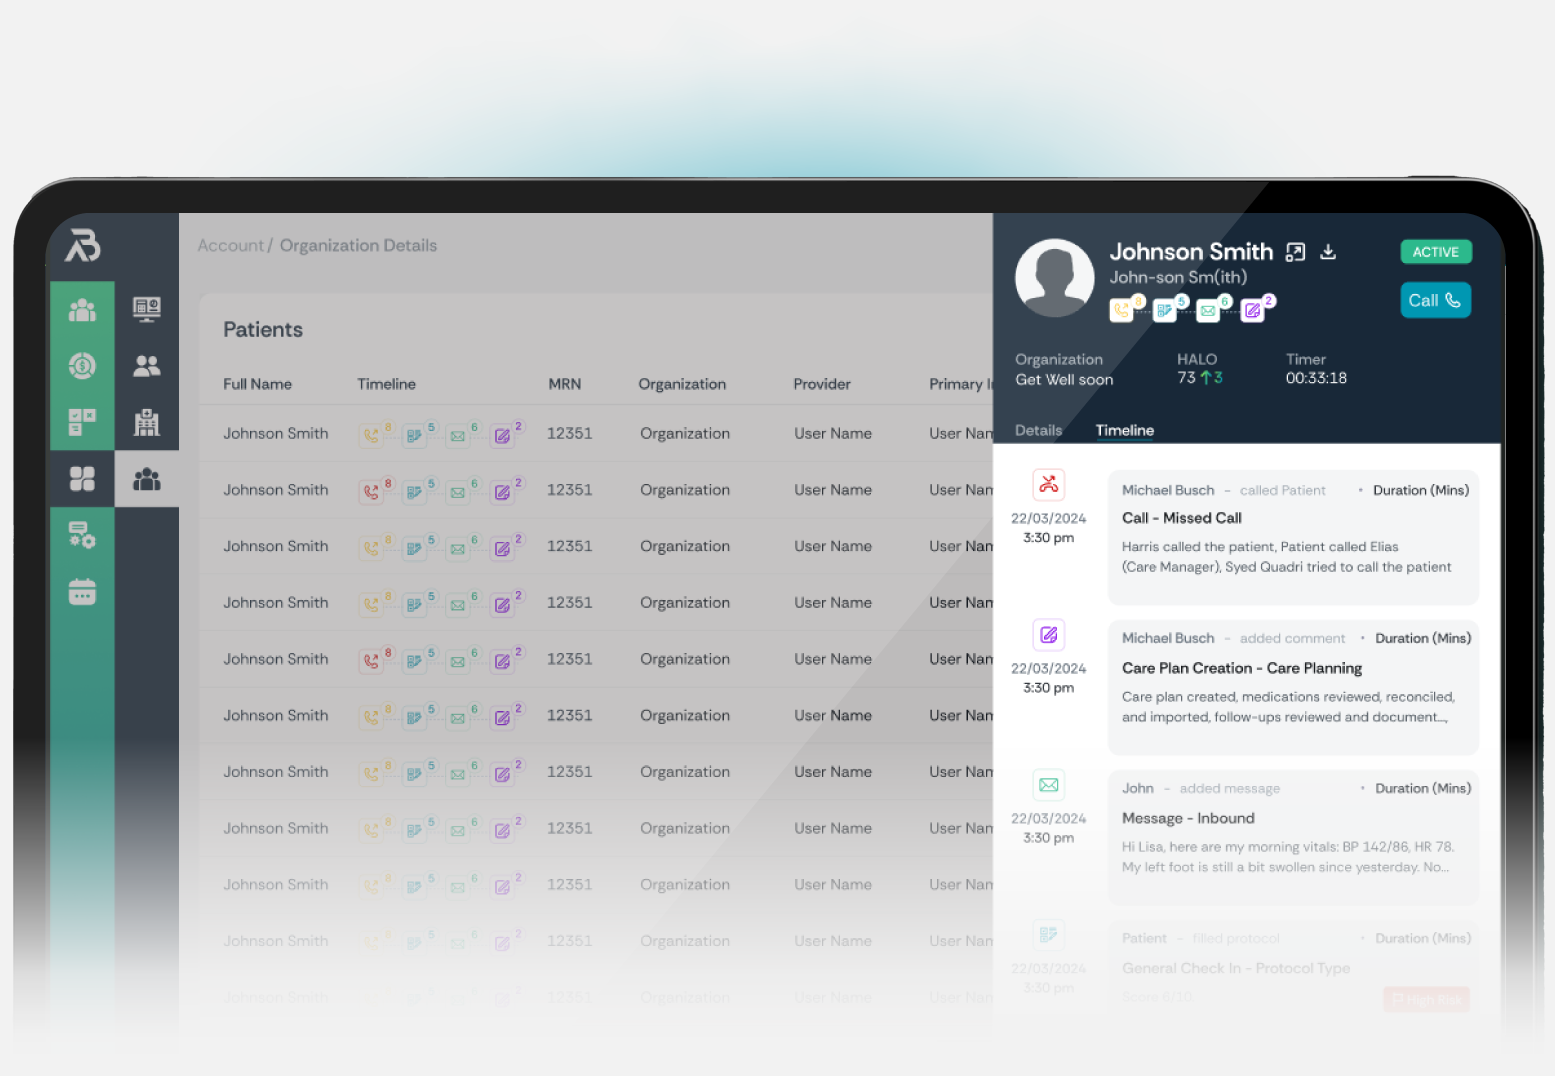Open the telehealth monitor icon in sidebar
Viewport: 1555px width, 1076px height.
pyautogui.click(x=147, y=309)
